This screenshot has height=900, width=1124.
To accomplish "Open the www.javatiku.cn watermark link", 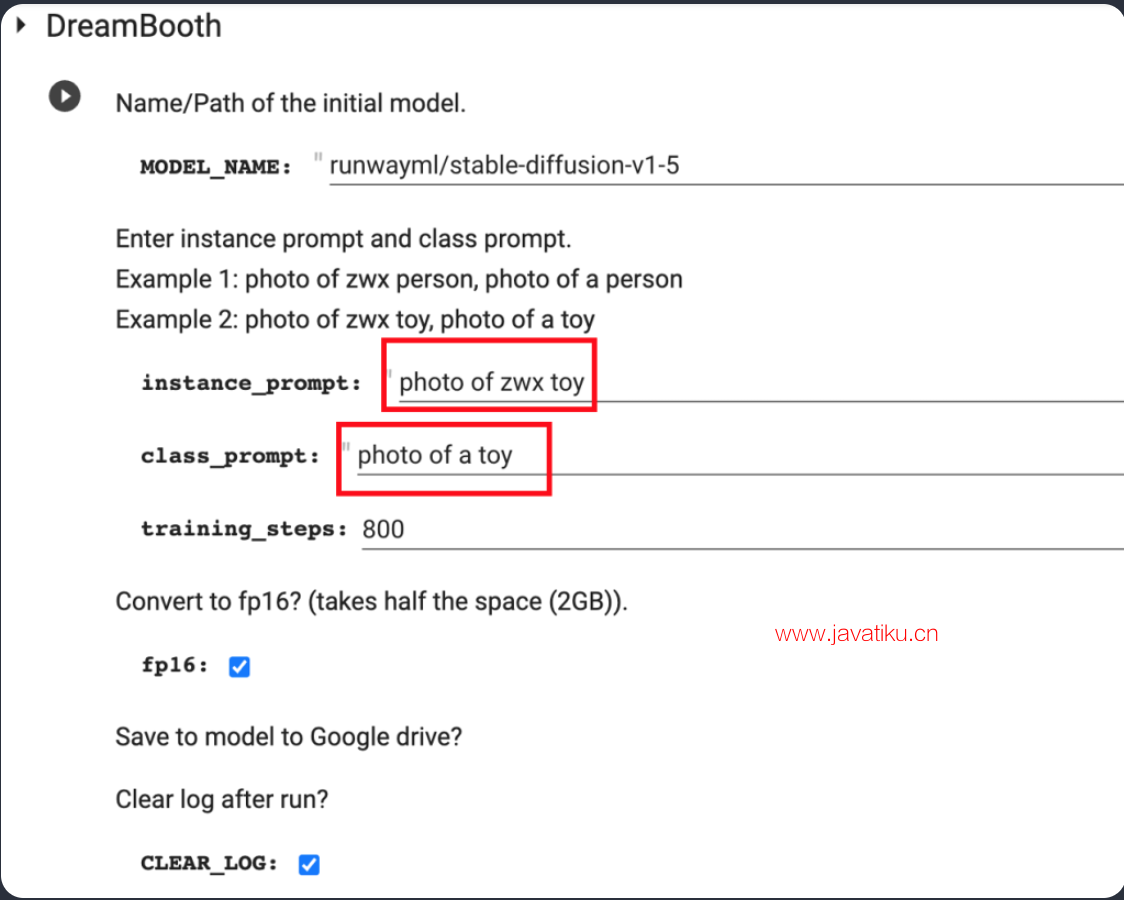I will [857, 633].
